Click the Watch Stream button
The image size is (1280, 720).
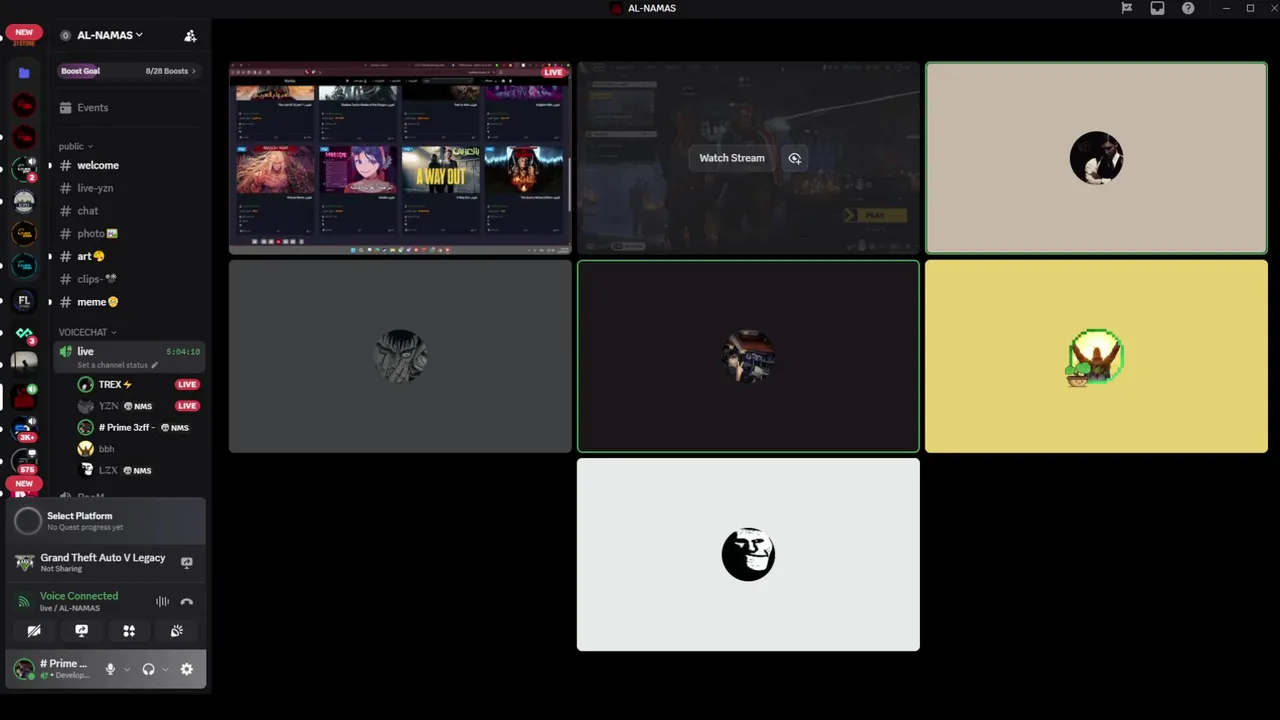tap(732, 158)
